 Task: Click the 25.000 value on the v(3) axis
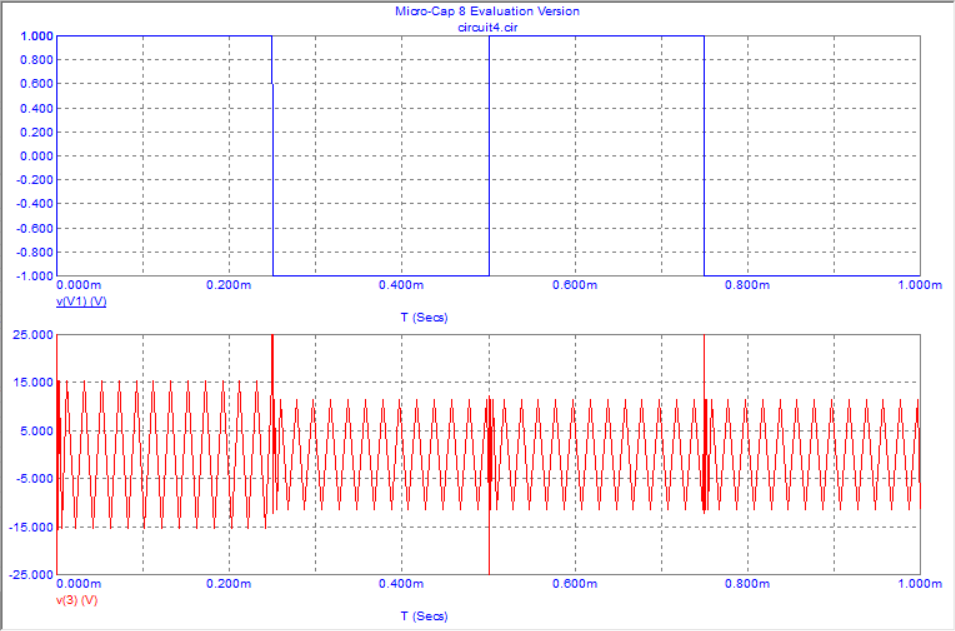(34, 334)
